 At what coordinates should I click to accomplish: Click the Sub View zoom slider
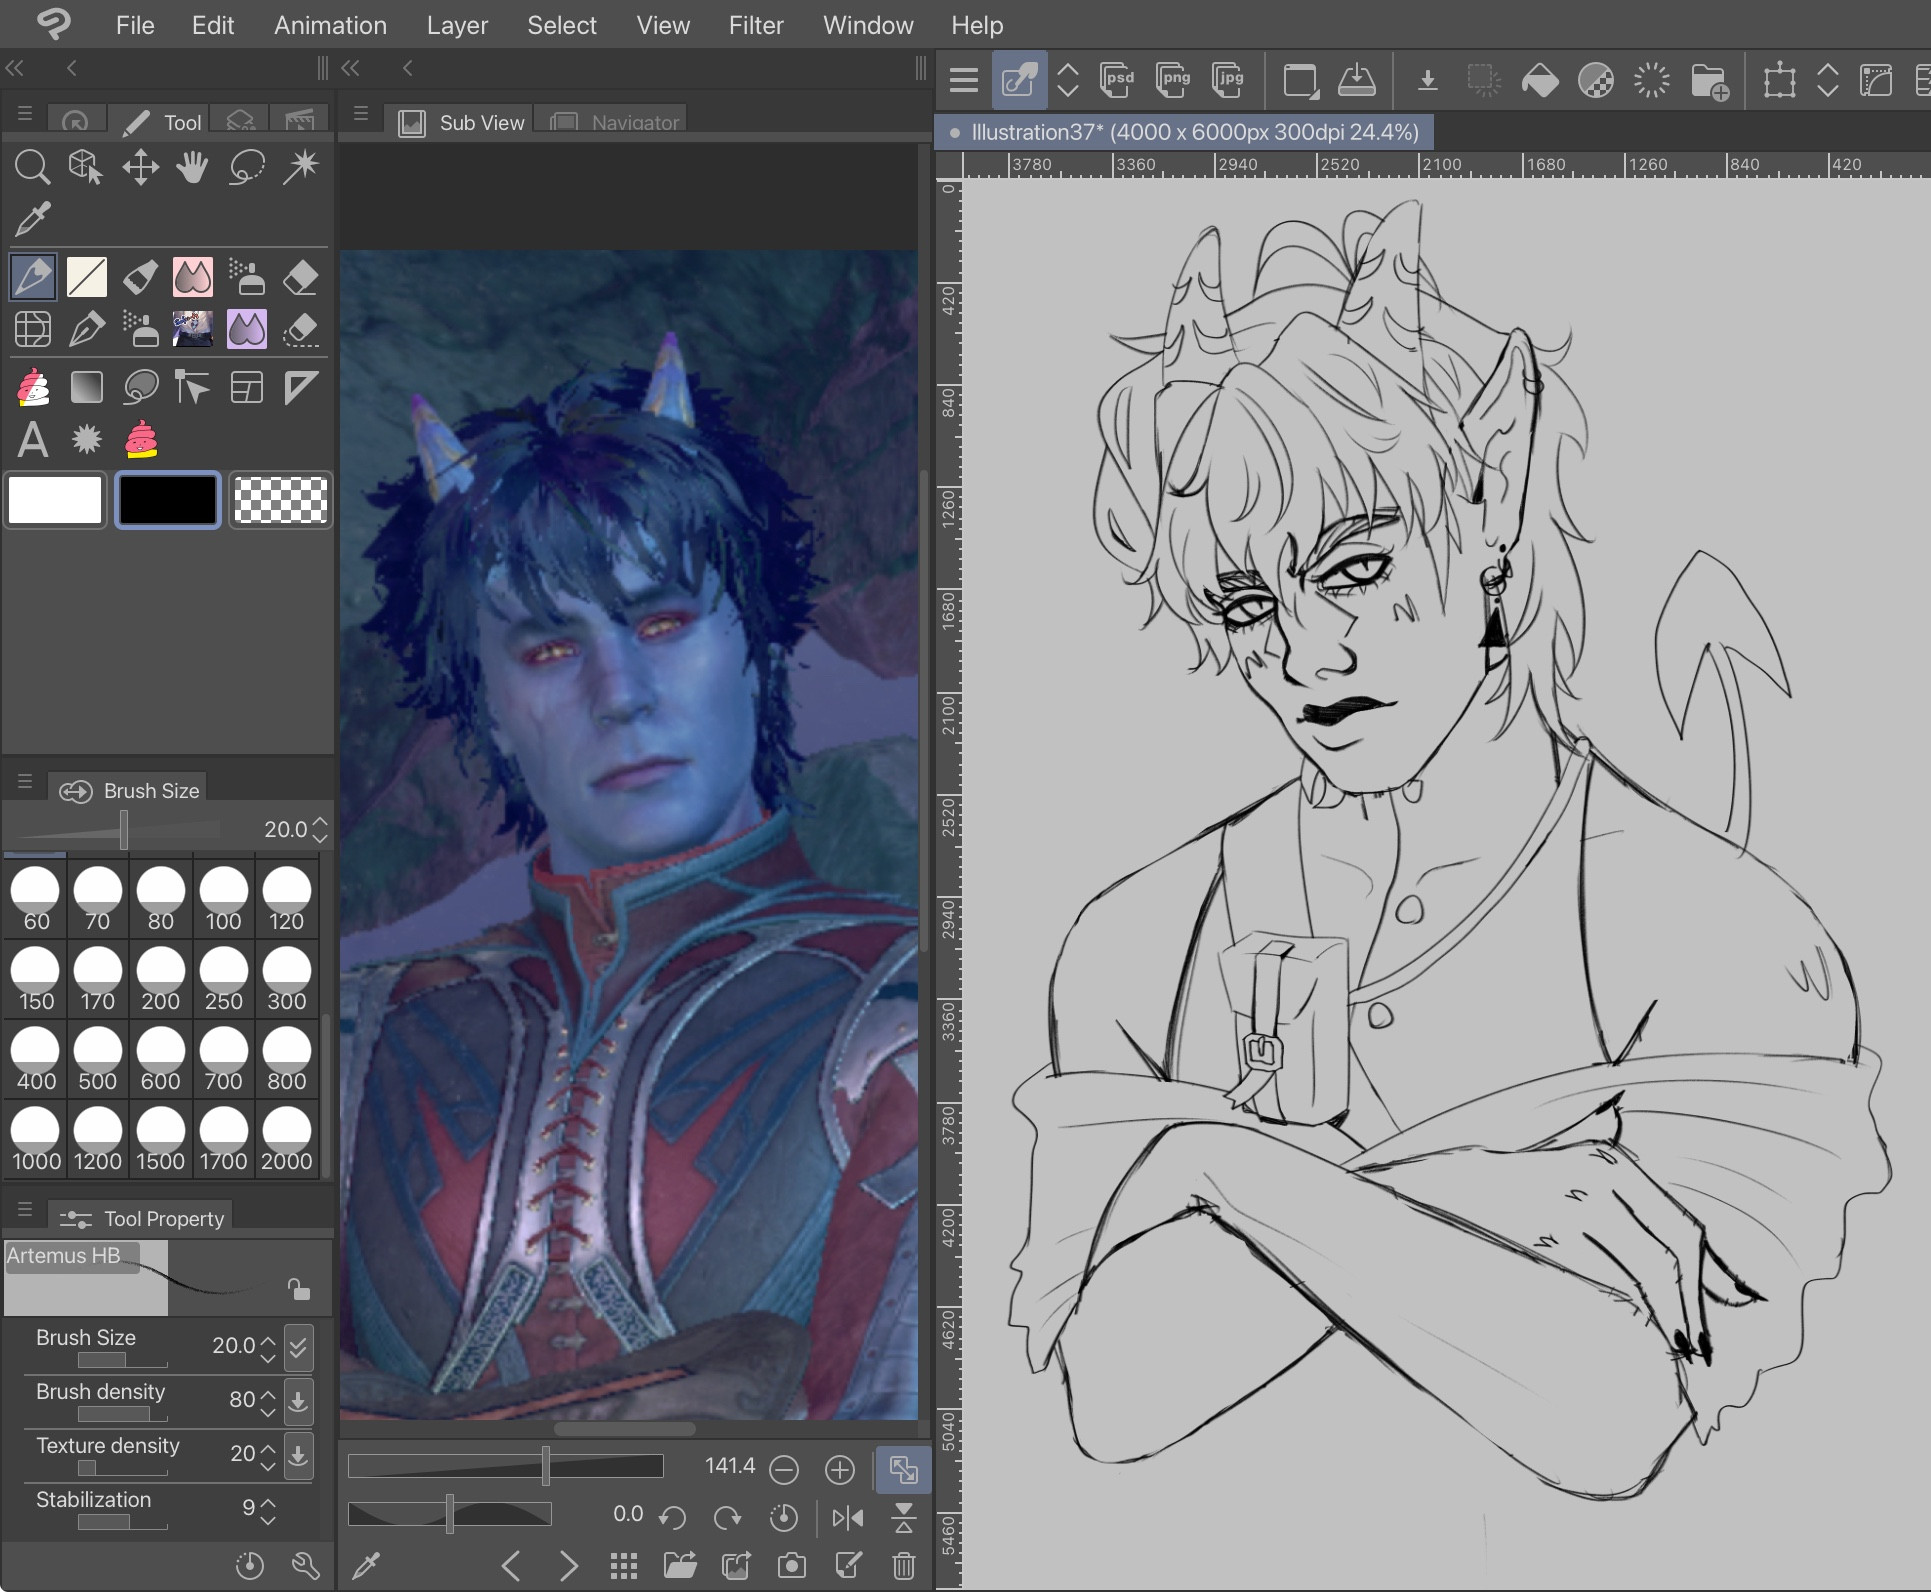pyautogui.click(x=506, y=1467)
